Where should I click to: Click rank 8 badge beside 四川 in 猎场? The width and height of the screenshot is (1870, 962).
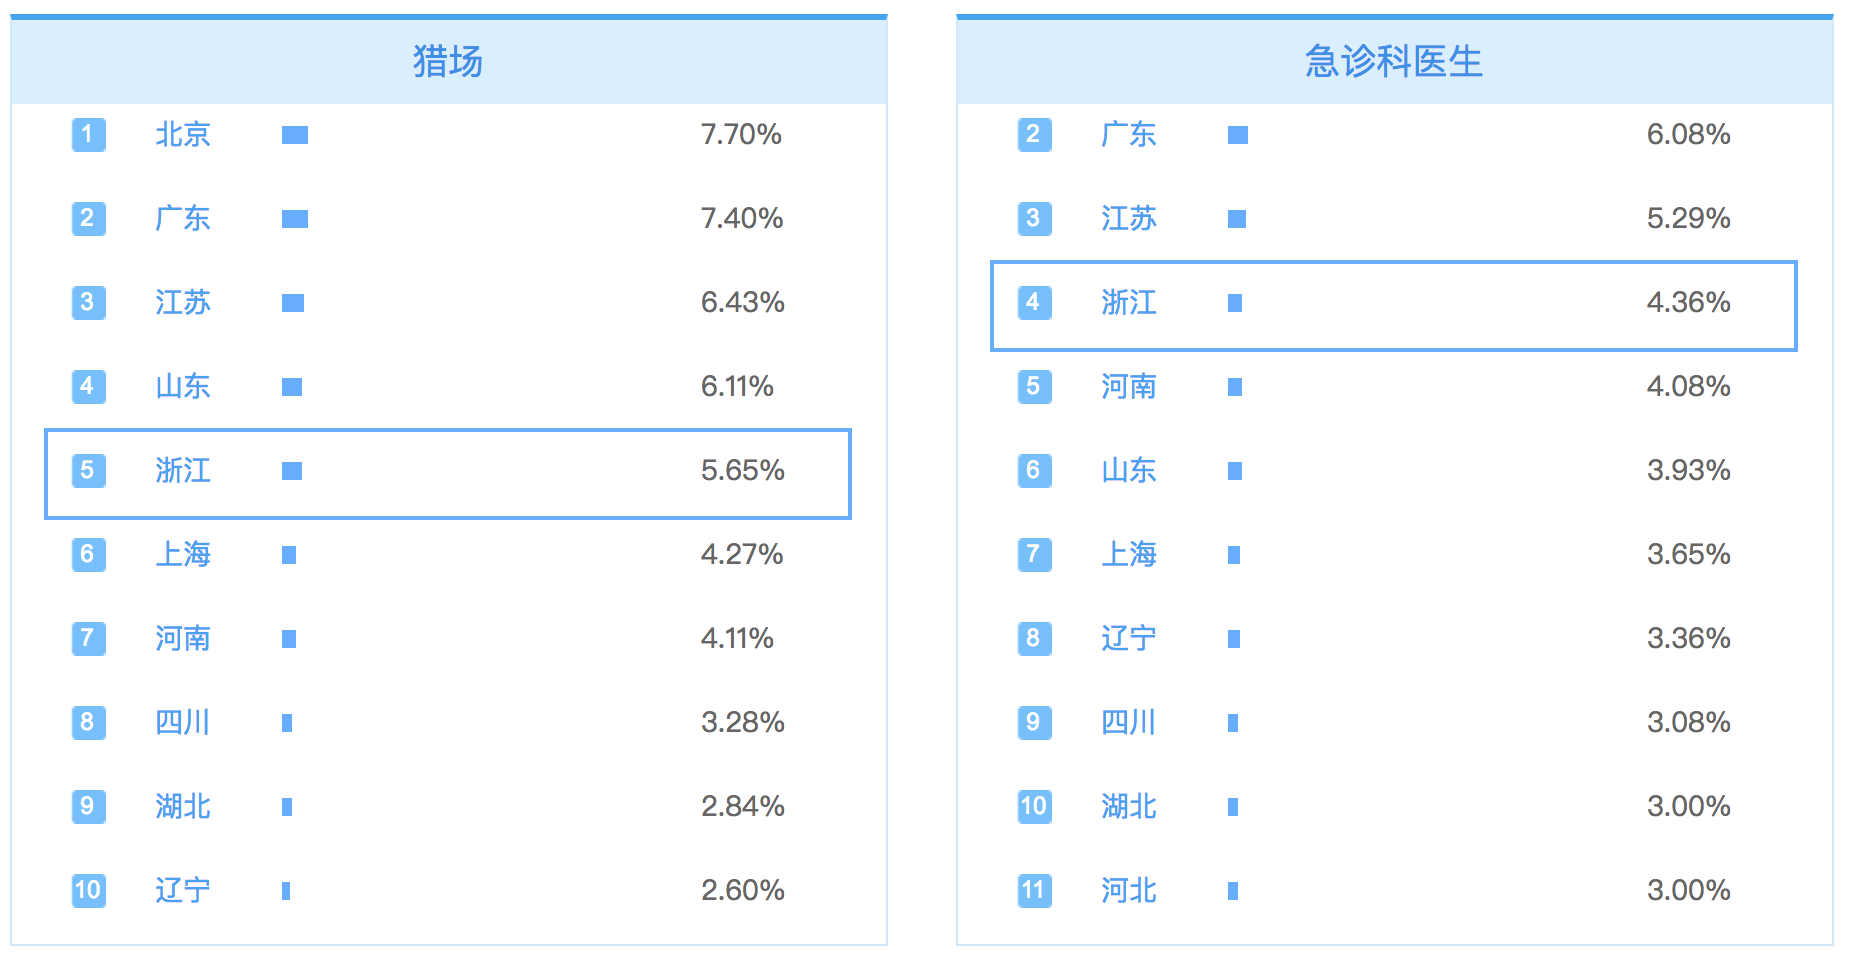[x=88, y=722]
